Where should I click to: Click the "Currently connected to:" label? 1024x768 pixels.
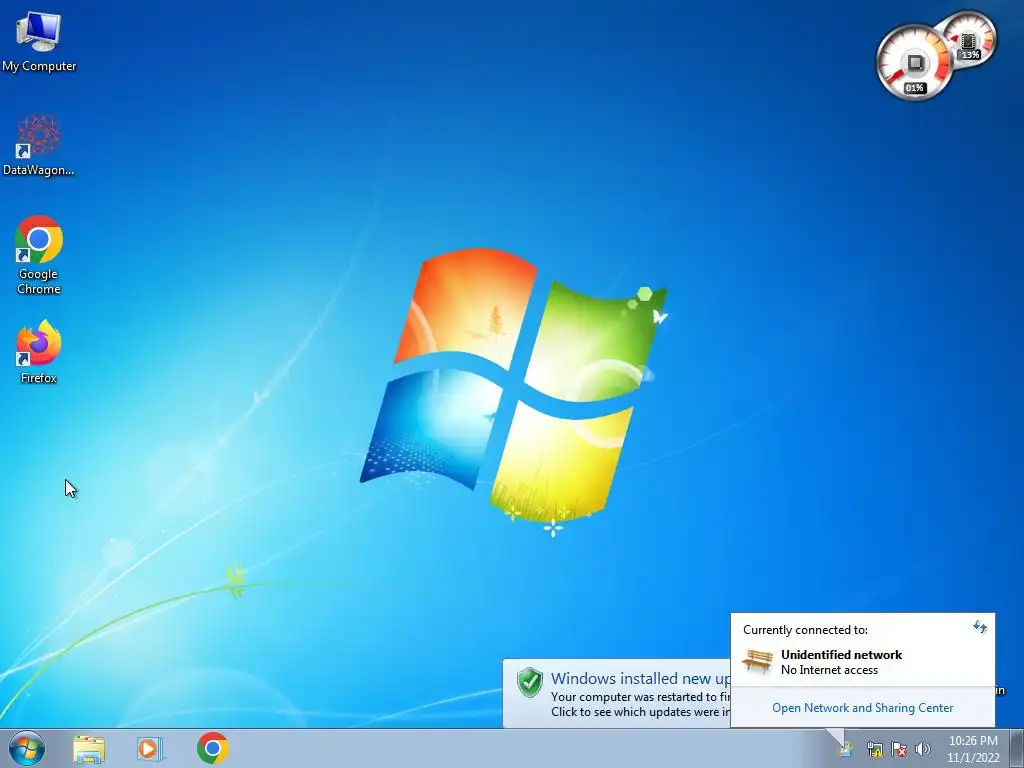coord(805,630)
